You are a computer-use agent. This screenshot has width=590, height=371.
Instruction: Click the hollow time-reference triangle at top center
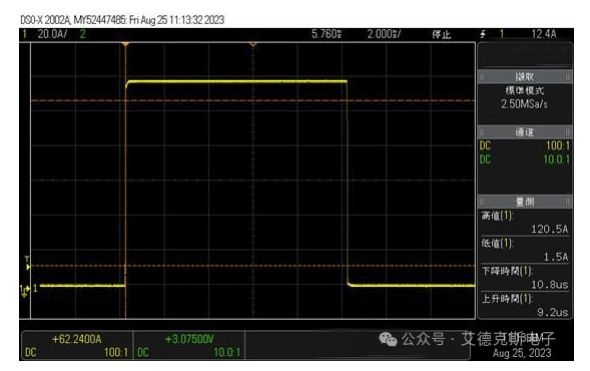point(253,44)
